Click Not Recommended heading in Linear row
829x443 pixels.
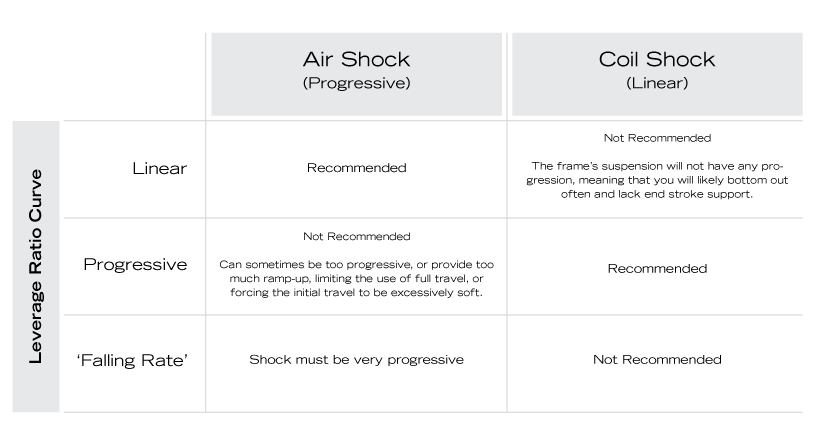point(656,136)
